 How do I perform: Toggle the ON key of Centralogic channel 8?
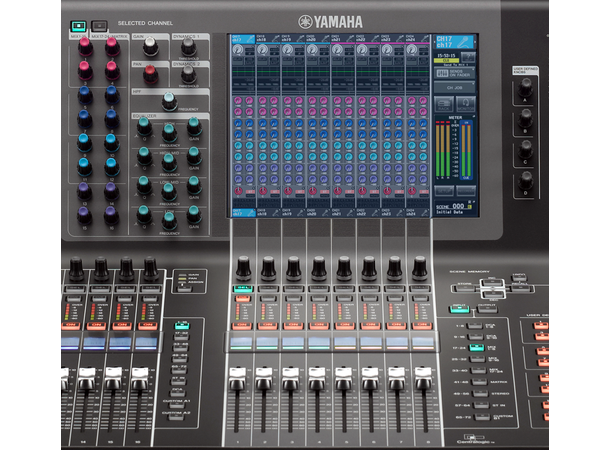tap(423, 325)
